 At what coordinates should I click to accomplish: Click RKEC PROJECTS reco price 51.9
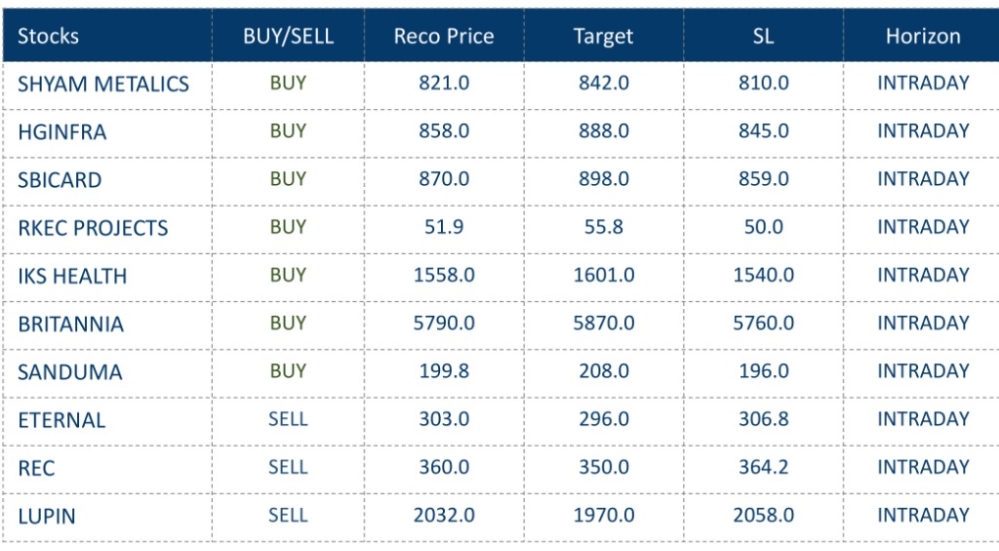(444, 227)
